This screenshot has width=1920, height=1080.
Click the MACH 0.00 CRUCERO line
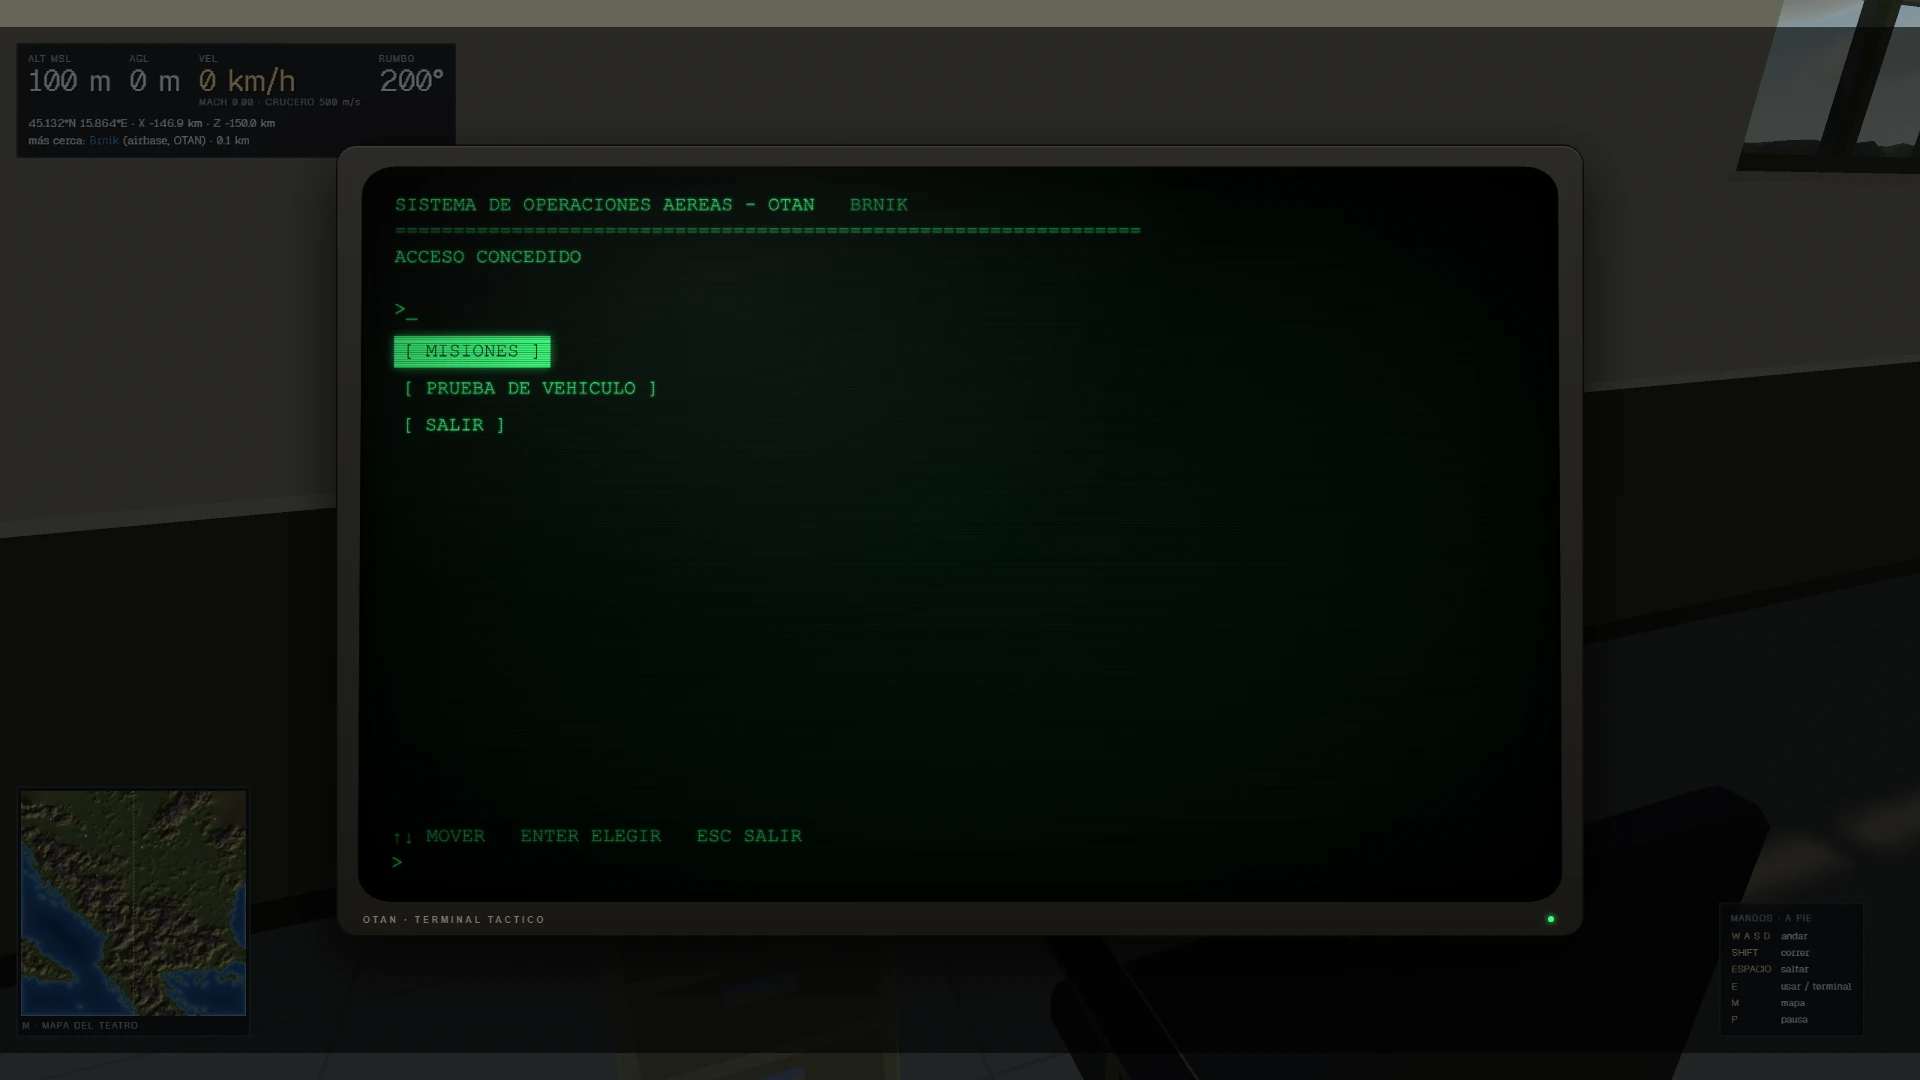pos(279,102)
